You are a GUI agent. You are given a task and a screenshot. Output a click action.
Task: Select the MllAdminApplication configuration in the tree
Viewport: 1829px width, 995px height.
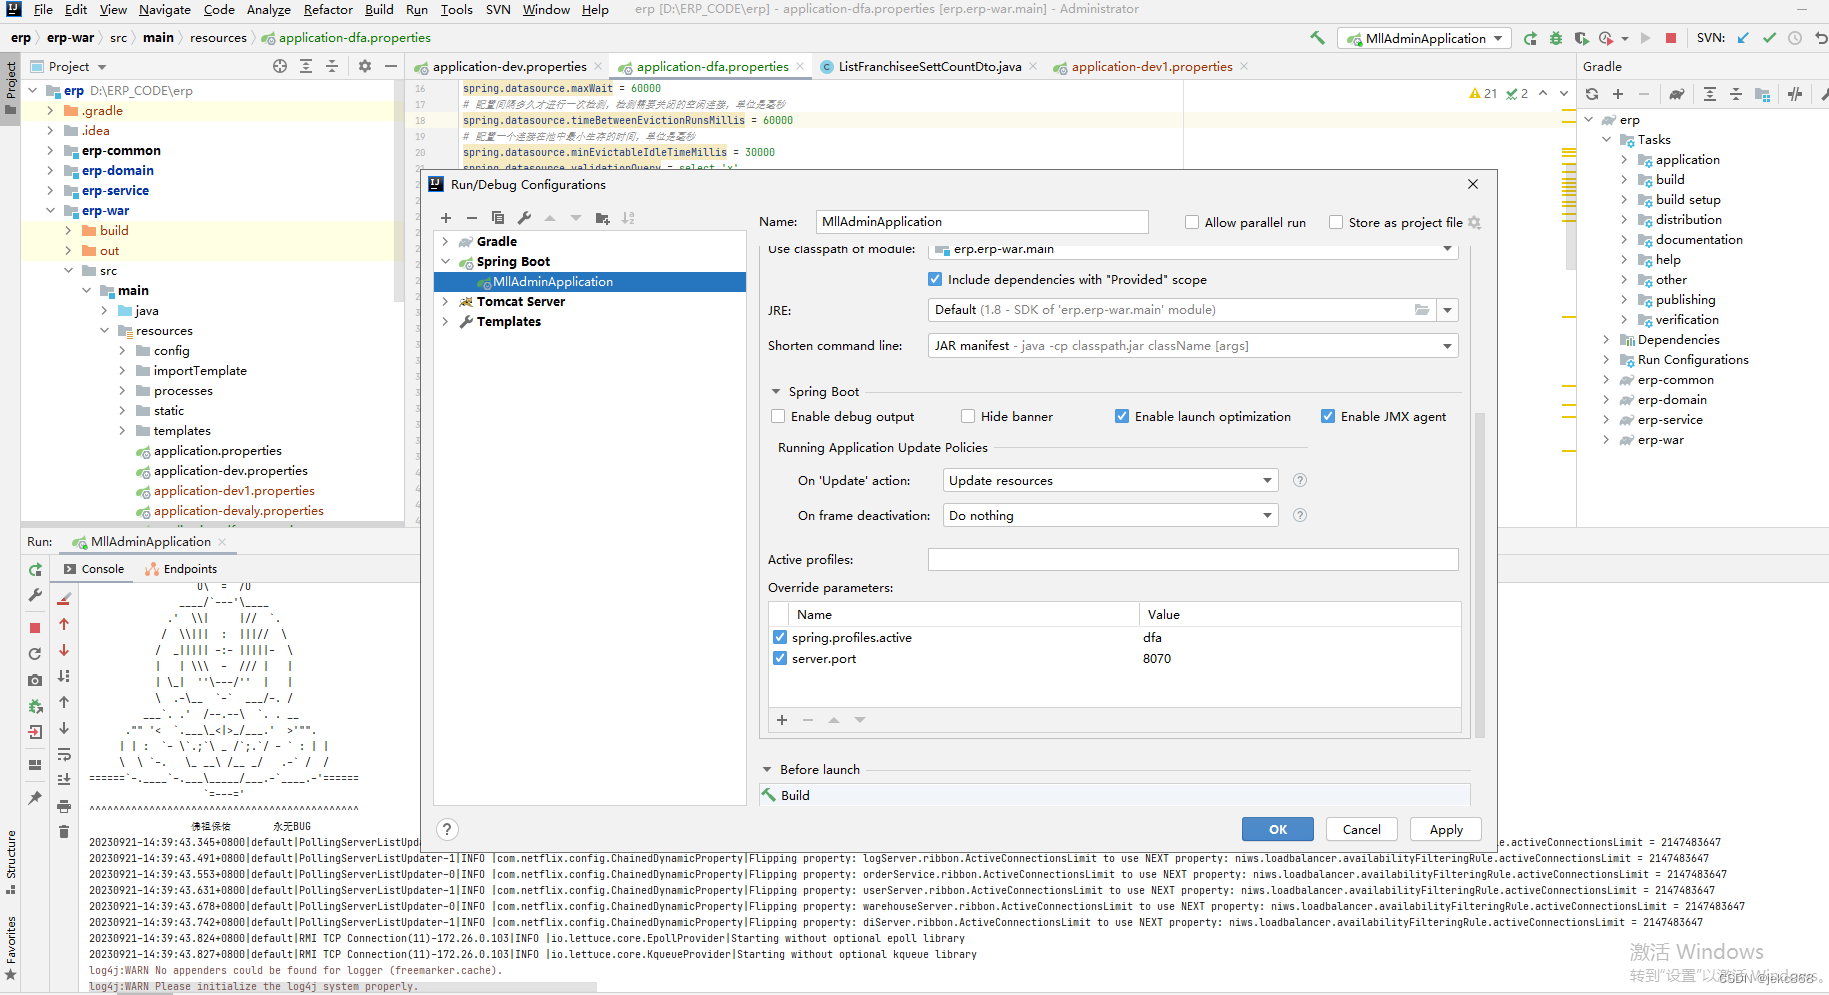[590, 282]
